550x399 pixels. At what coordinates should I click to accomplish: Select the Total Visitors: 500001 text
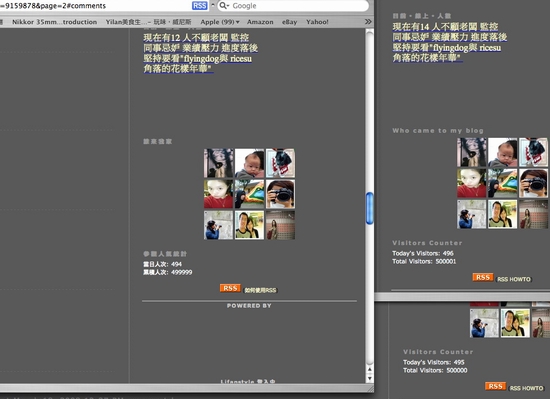point(424,261)
